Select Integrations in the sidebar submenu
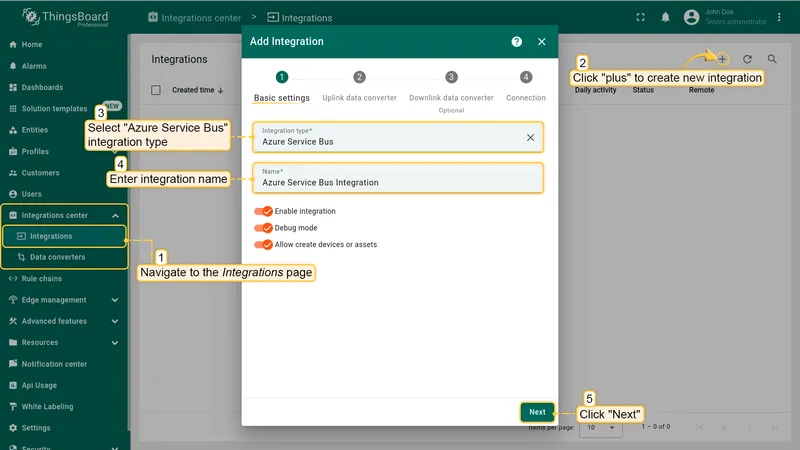 point(64,236)
